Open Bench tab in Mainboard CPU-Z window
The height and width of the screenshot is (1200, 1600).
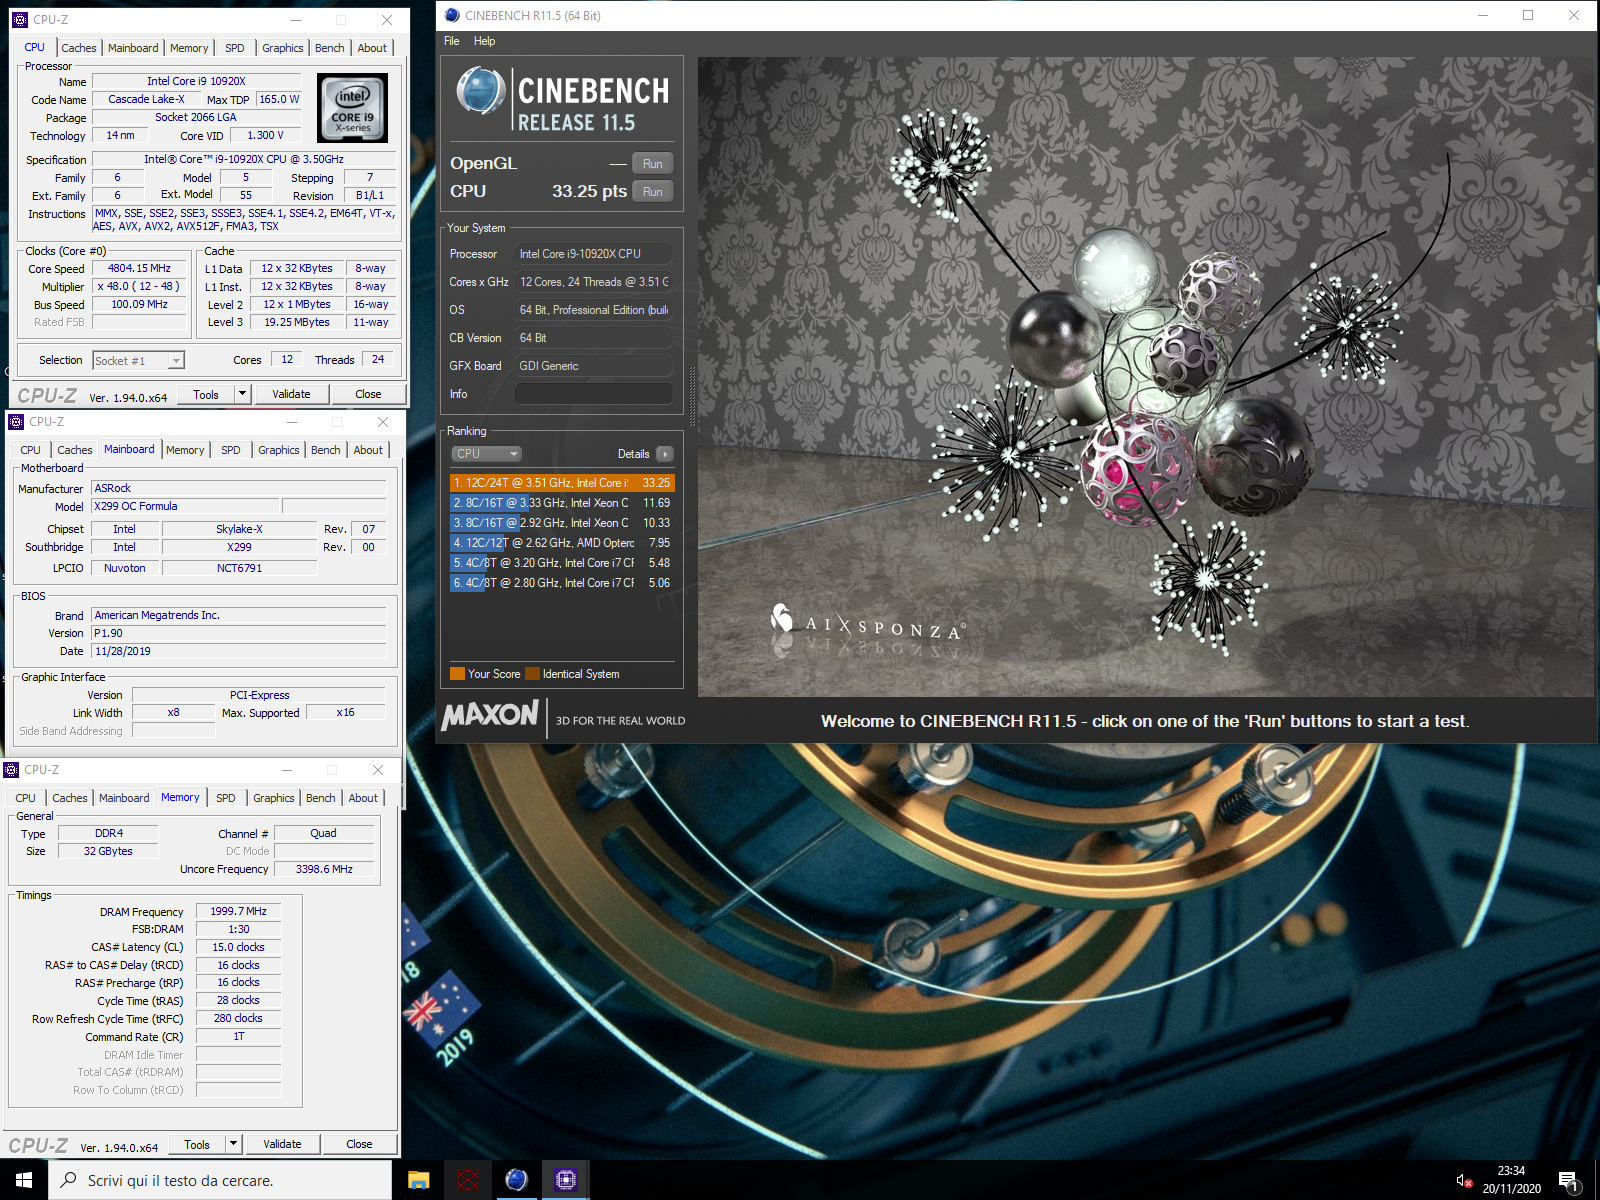(325, 450)
